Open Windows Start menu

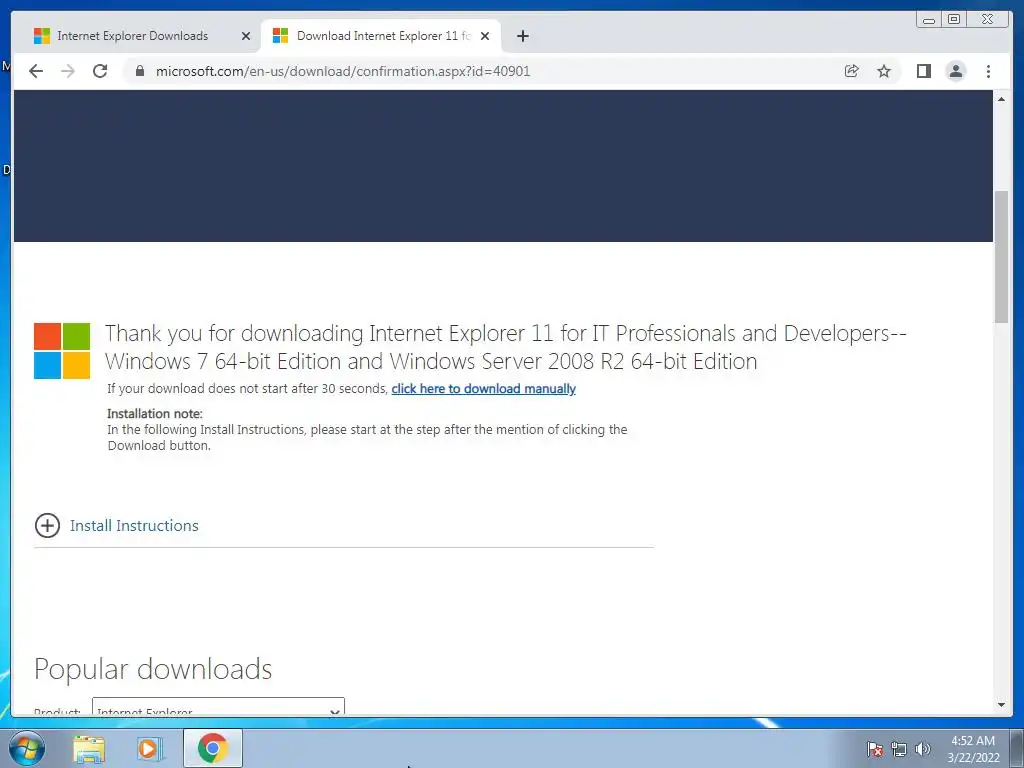(26, 748)
